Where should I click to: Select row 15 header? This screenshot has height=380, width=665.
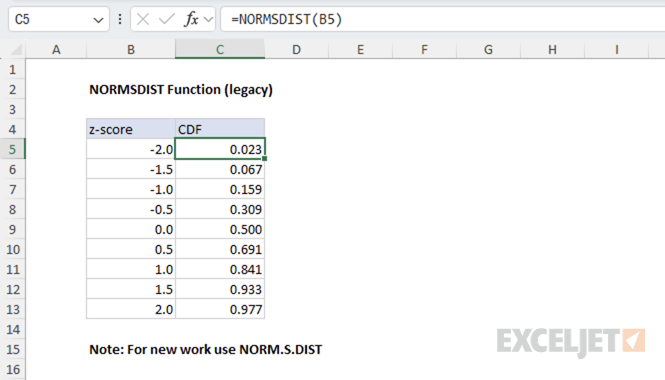pyautogui.click(x=13, y=349)
